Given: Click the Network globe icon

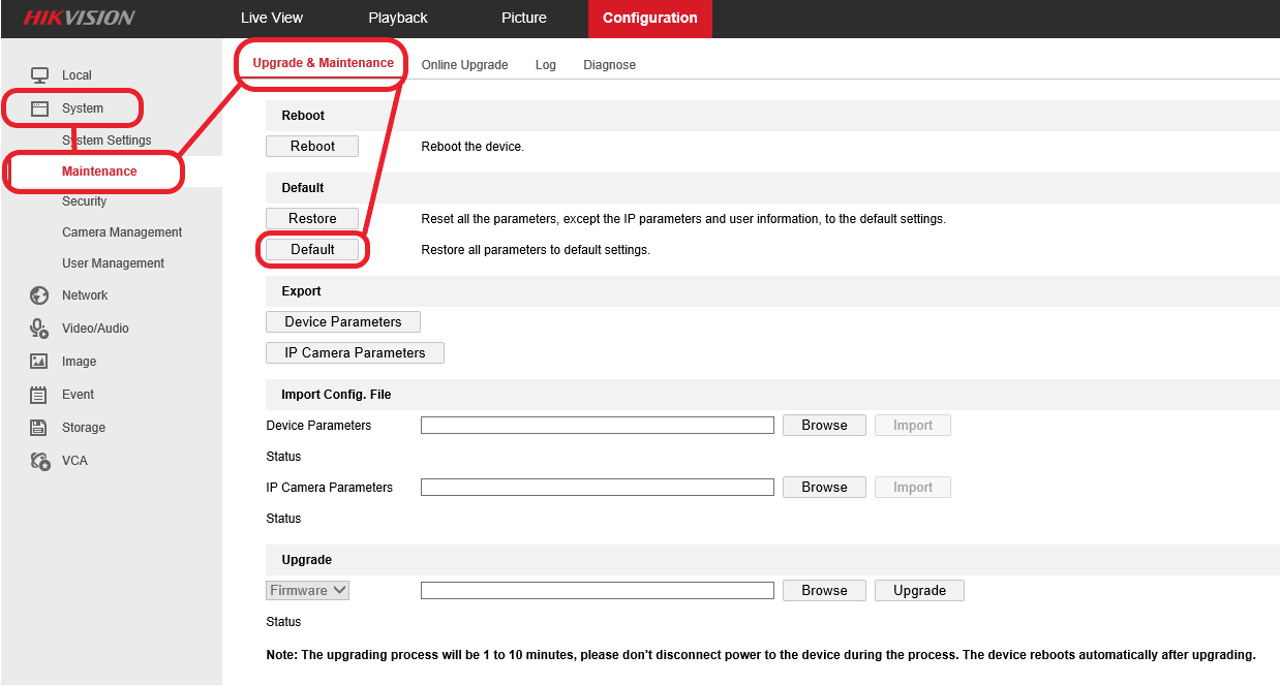Looking at the screenshot, I should click(x=40, y=295).
